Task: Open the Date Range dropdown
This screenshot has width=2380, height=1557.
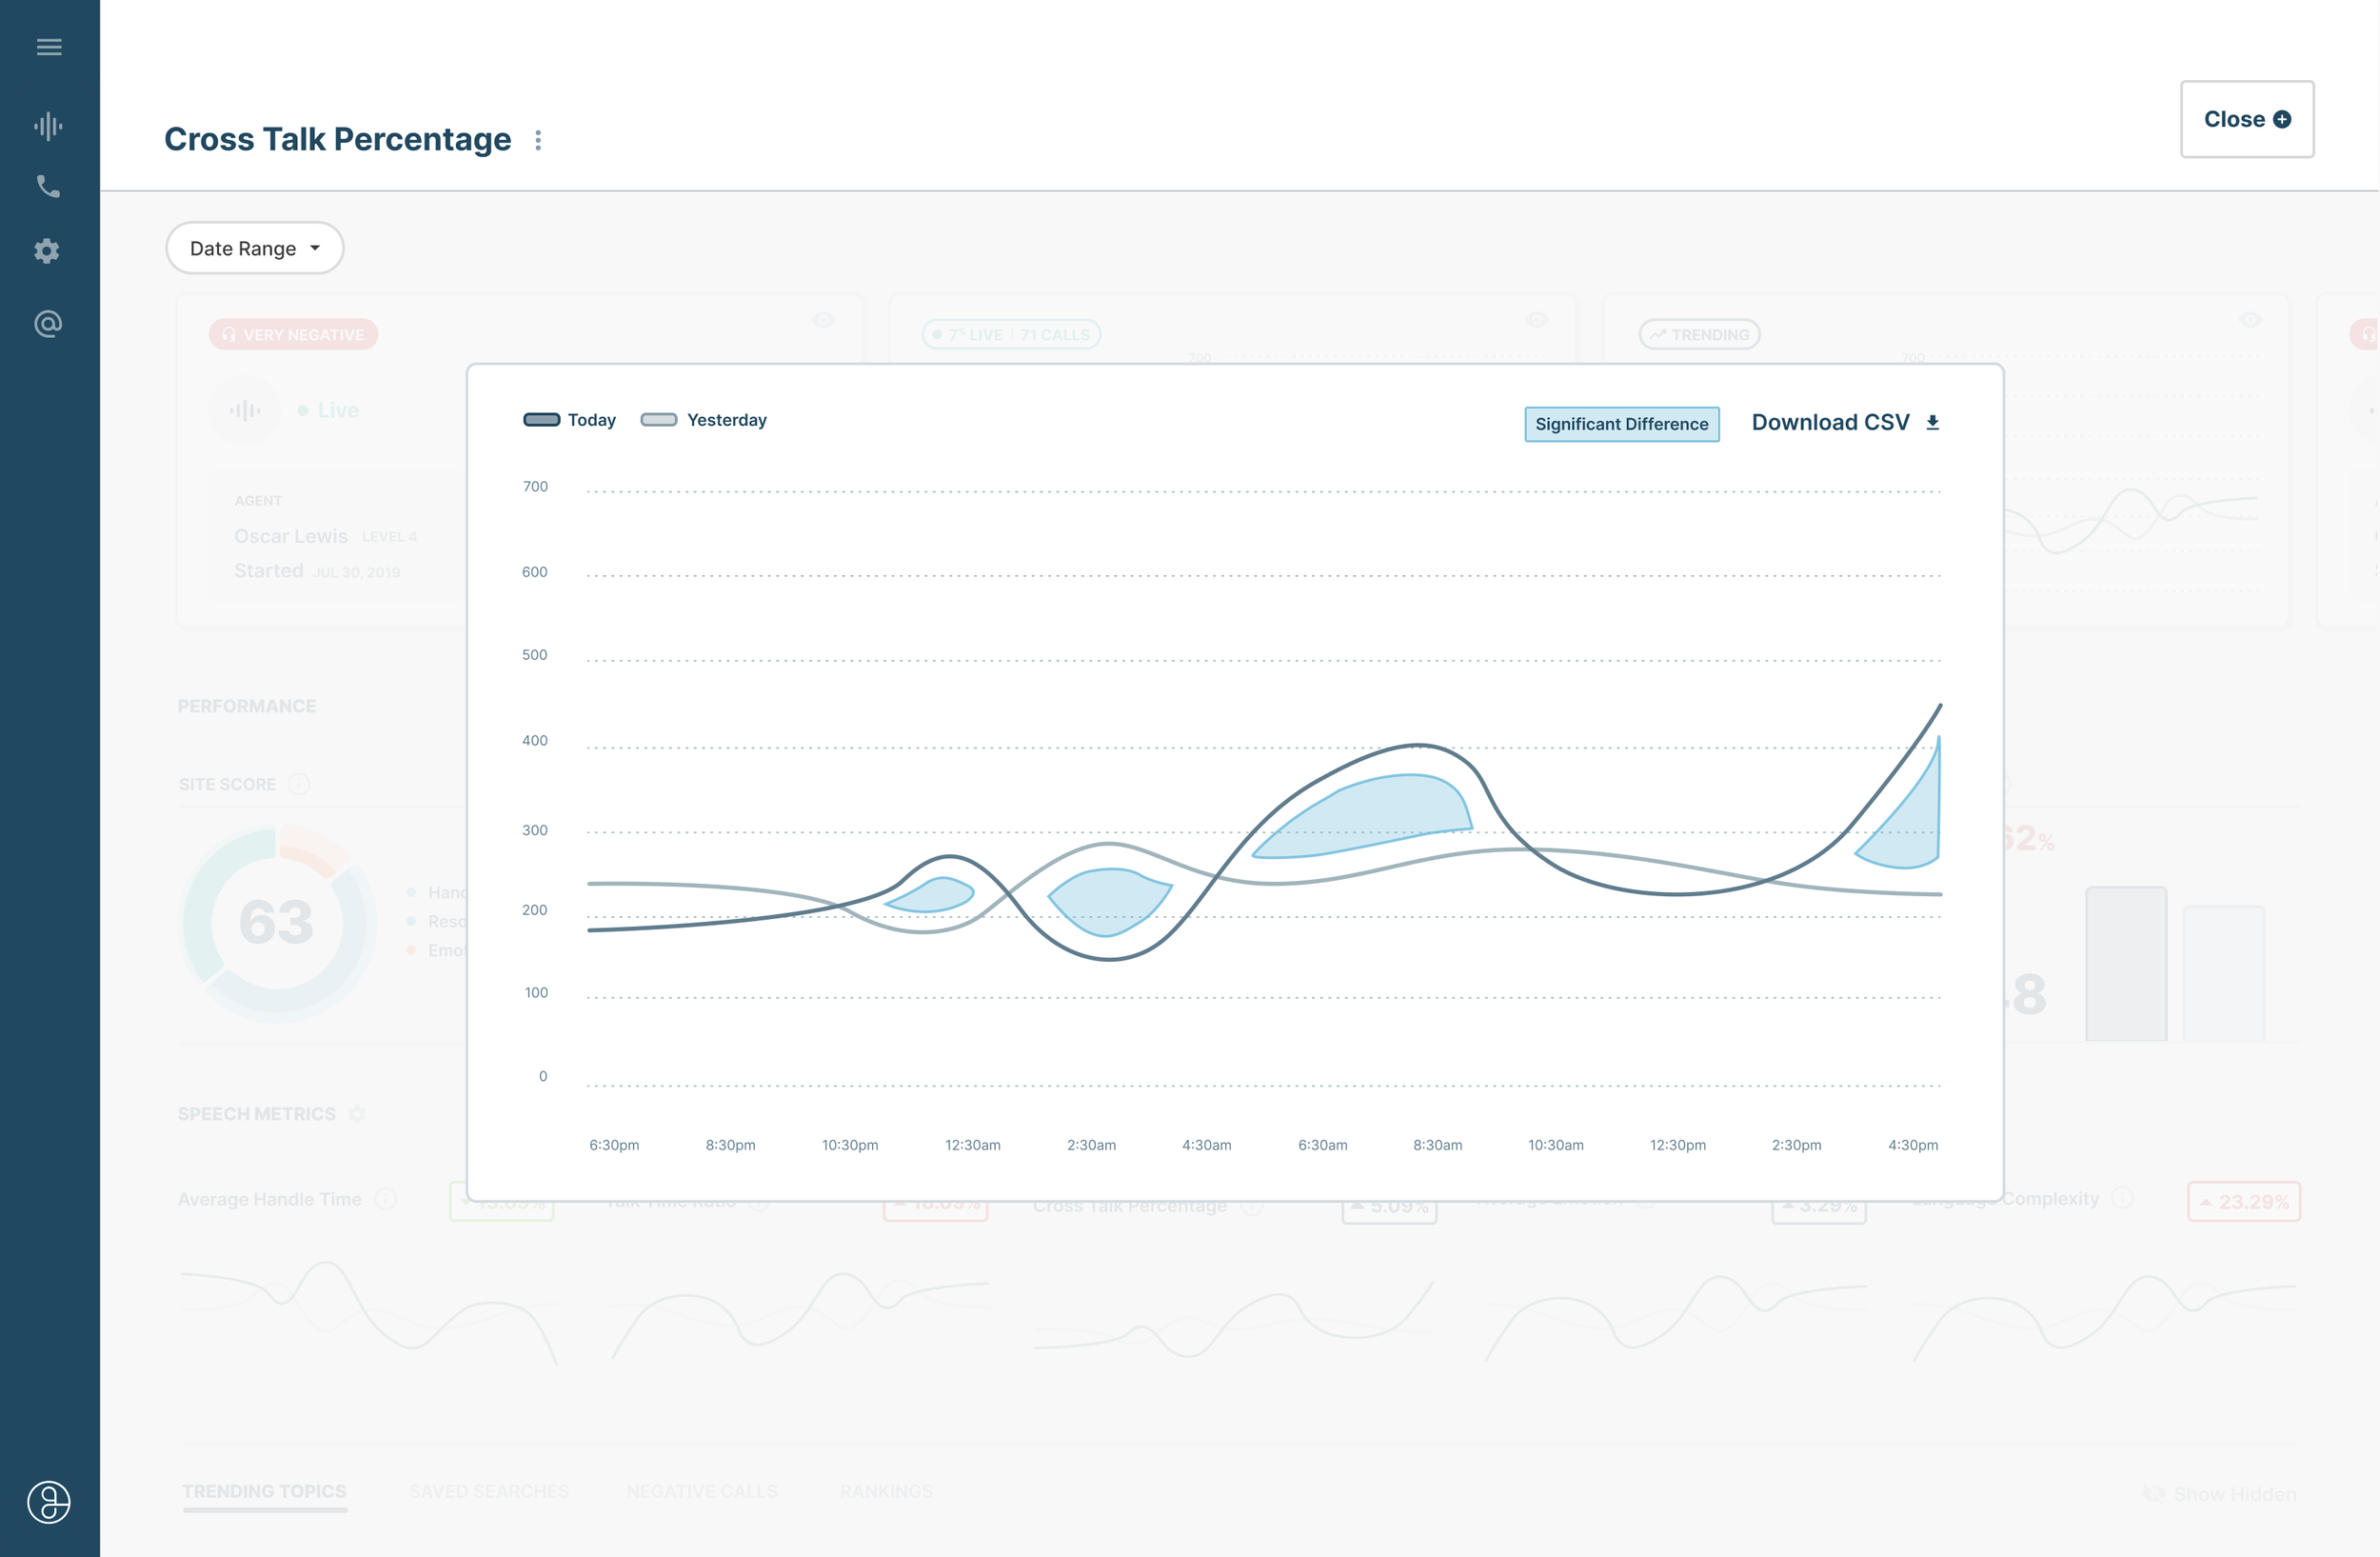Action: point(254,247)
